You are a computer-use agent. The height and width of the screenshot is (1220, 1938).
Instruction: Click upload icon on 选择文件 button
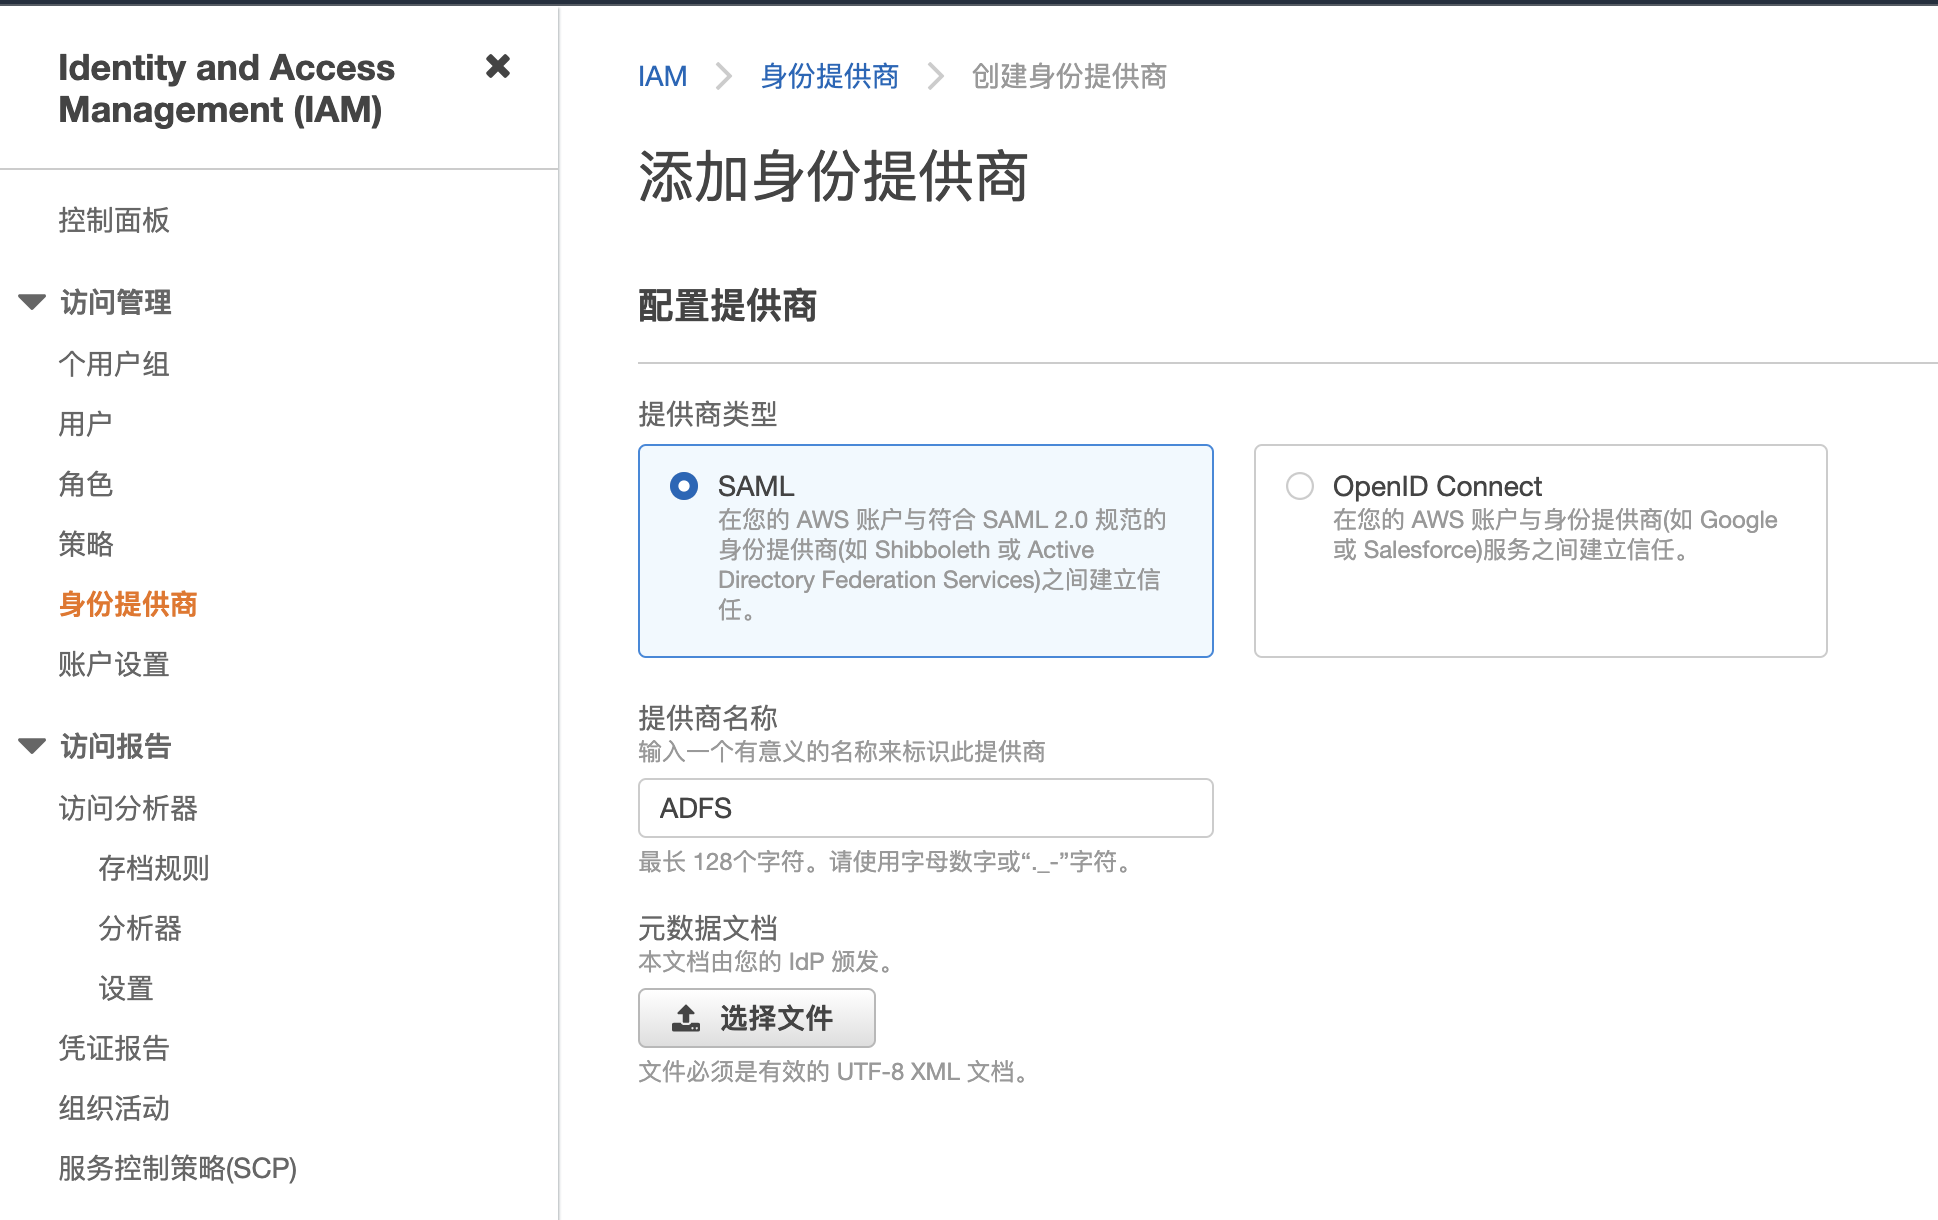coord(686,1018)
